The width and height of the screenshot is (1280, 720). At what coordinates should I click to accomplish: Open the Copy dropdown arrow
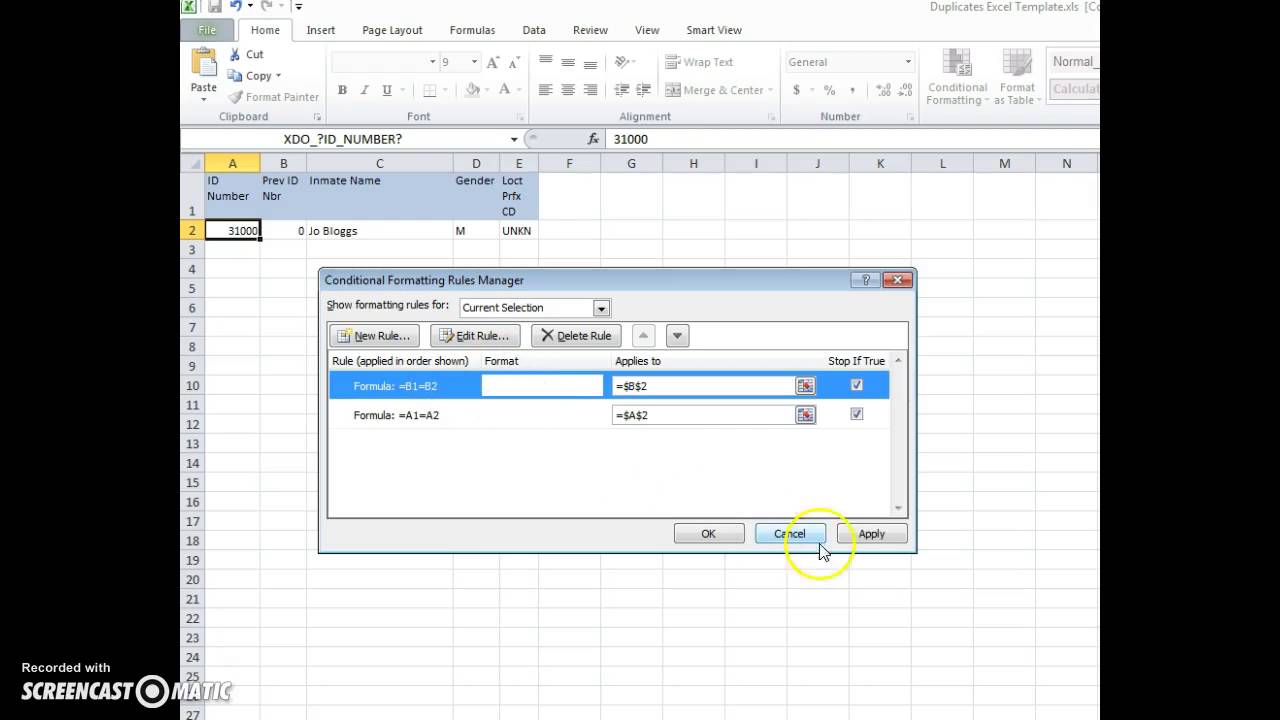click(278, 76)
